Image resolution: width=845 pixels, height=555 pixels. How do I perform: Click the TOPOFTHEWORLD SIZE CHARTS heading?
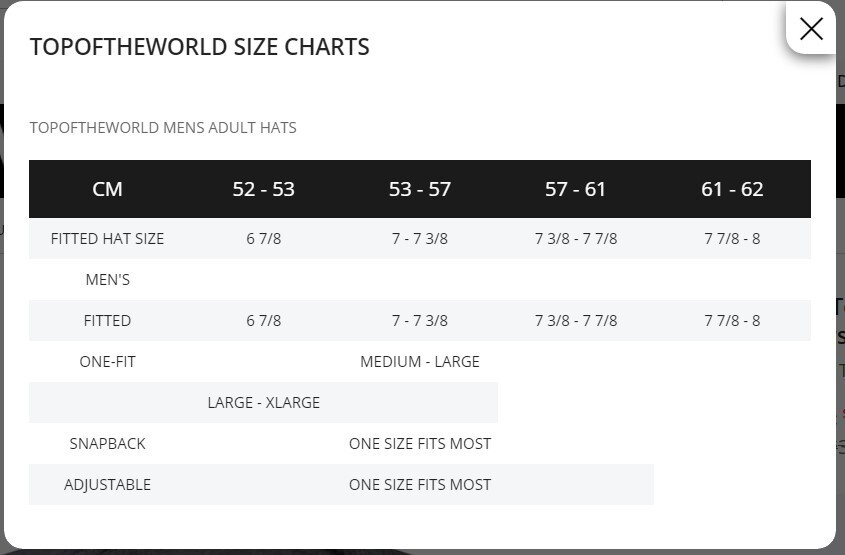[199, 47]
